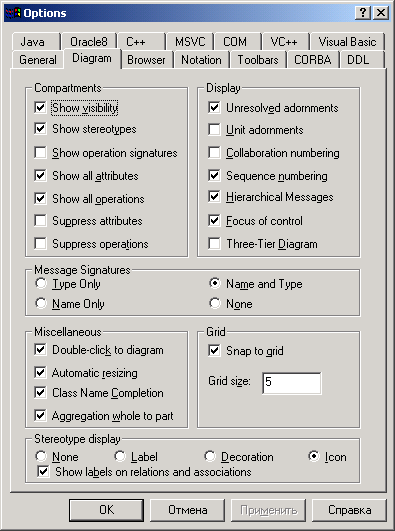Click the Options dialog title bar icon
This screenshot has height=531, width=395.
tap(13, 13)
